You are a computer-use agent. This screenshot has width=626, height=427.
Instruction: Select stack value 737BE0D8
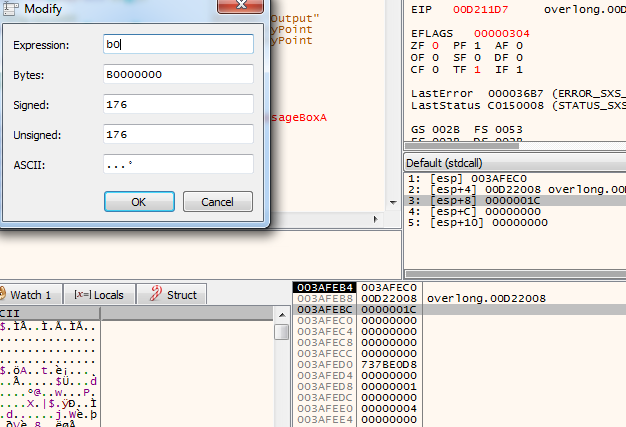[389, 364]
